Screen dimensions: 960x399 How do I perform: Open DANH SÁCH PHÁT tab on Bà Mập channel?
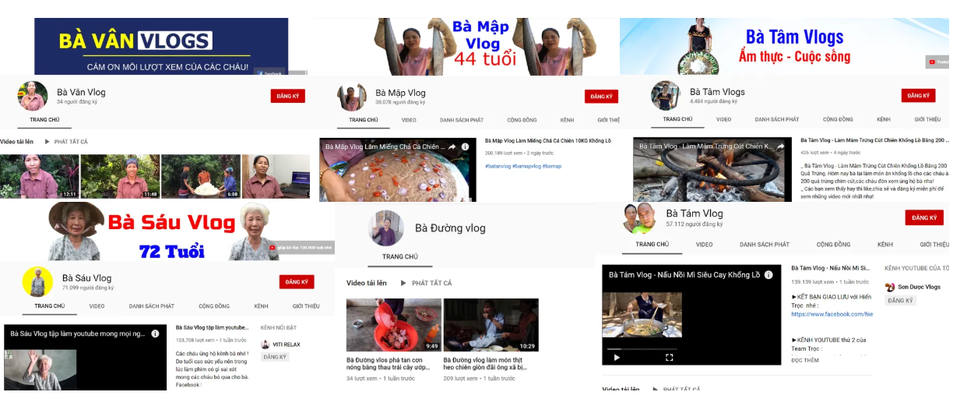point(462,120)
